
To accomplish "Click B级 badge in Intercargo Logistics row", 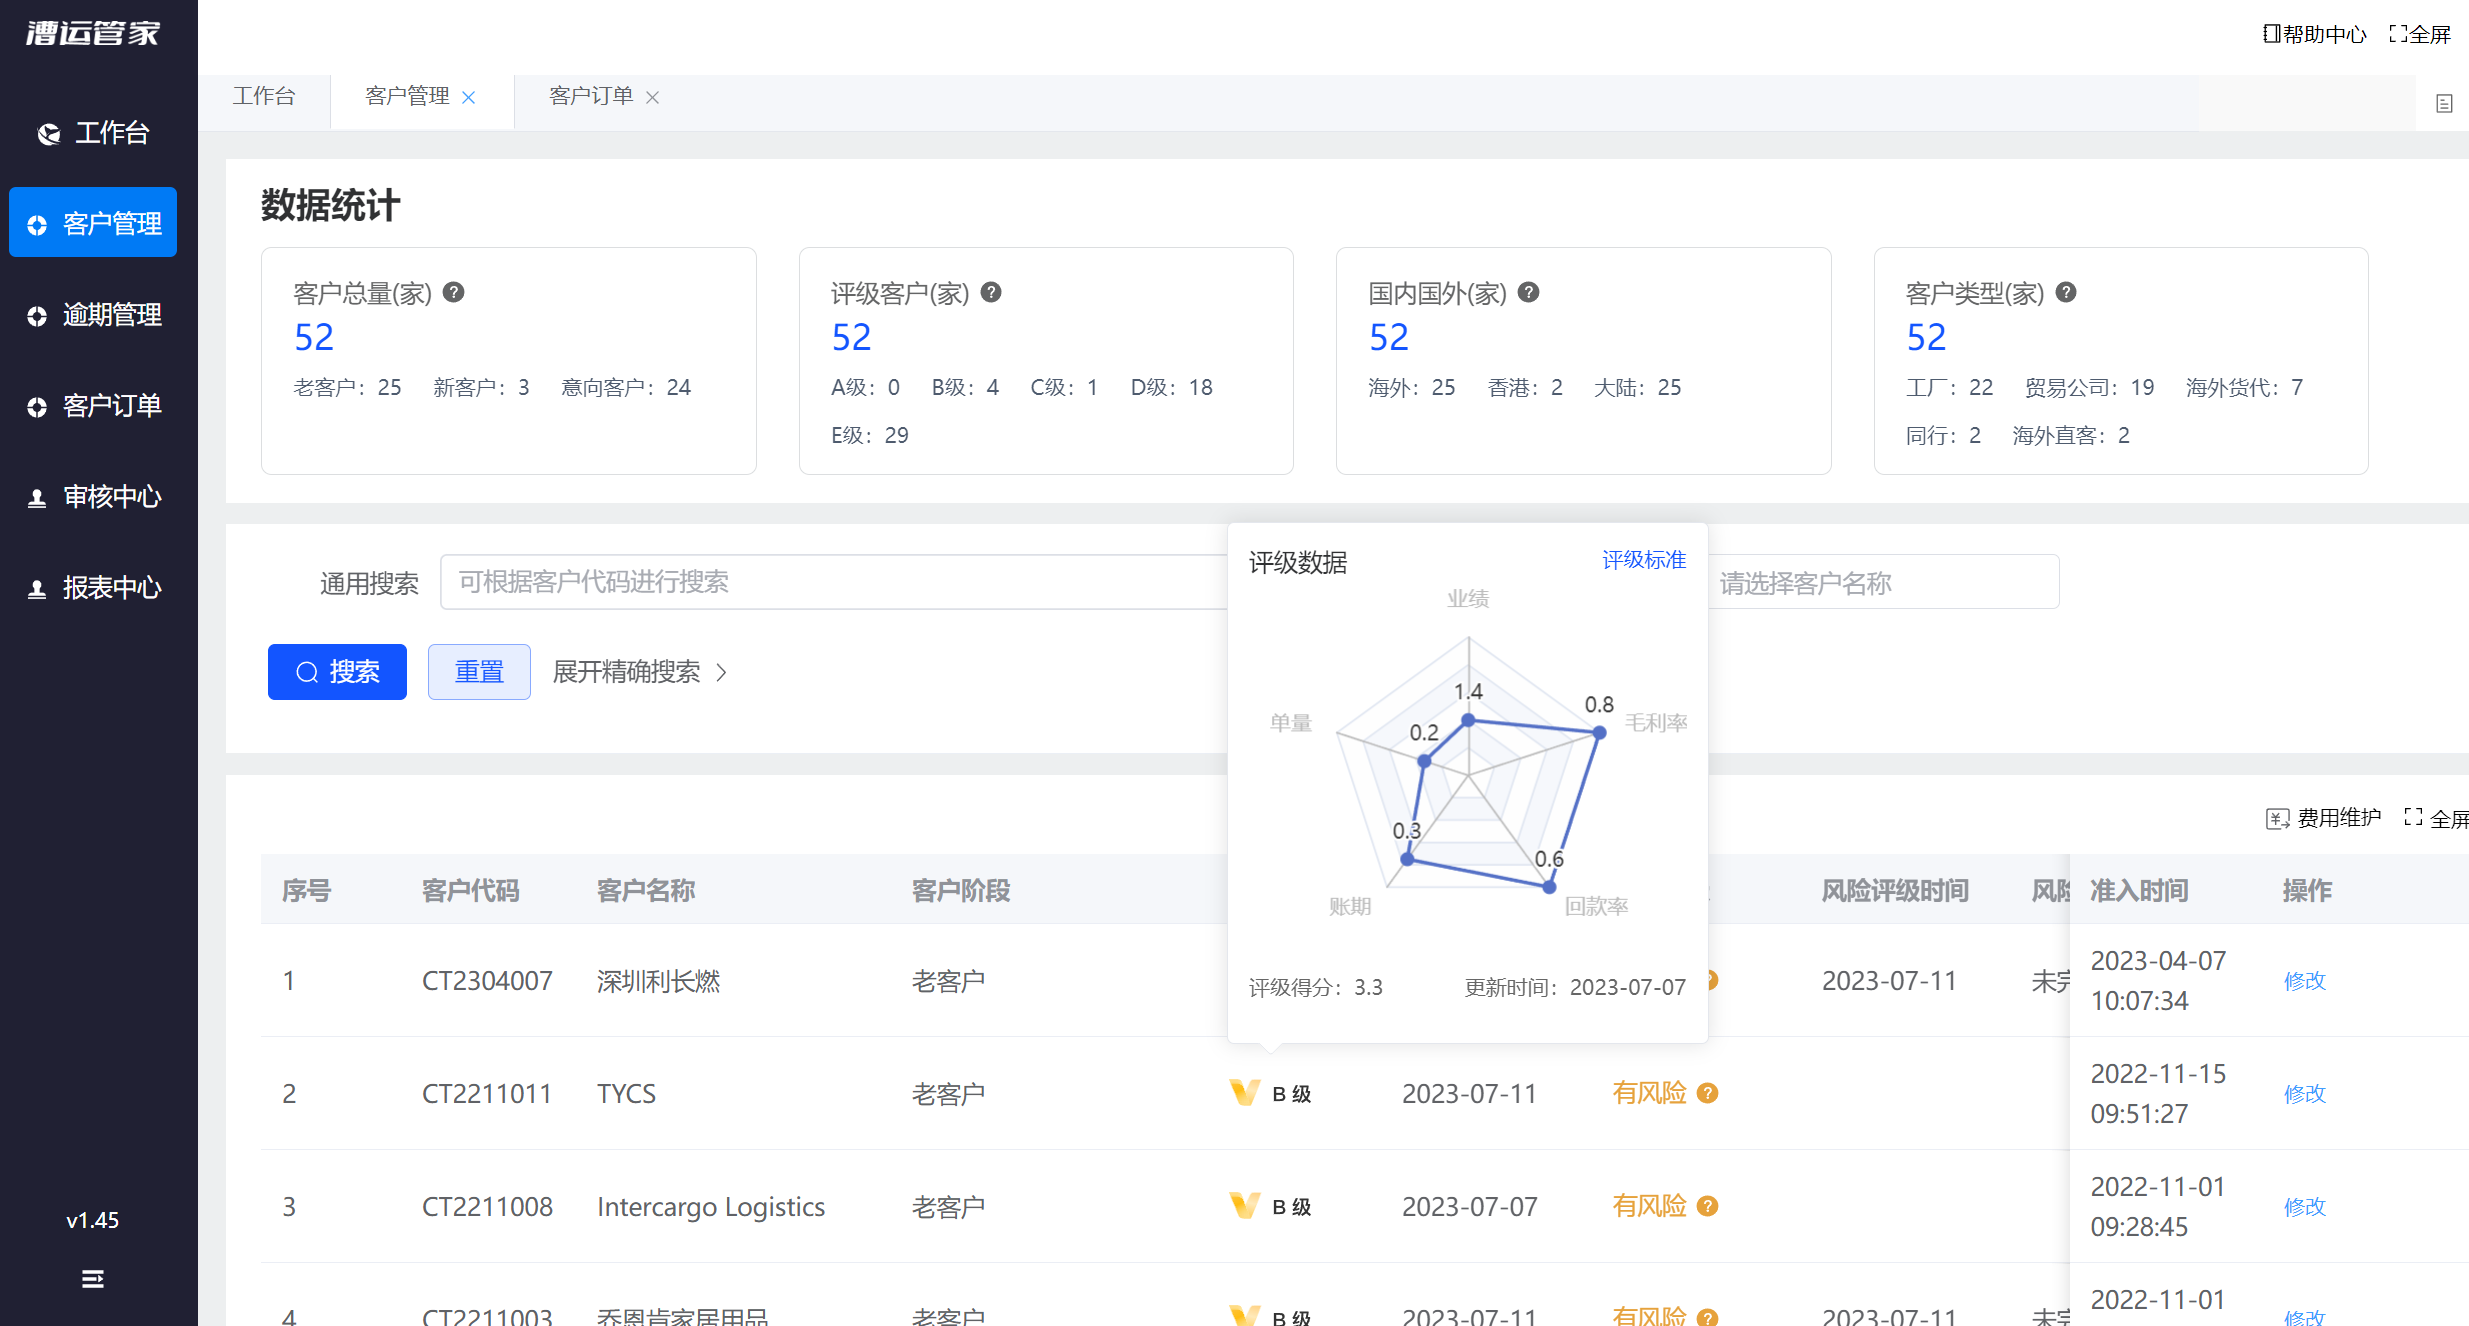I will pos(1270,1206).
